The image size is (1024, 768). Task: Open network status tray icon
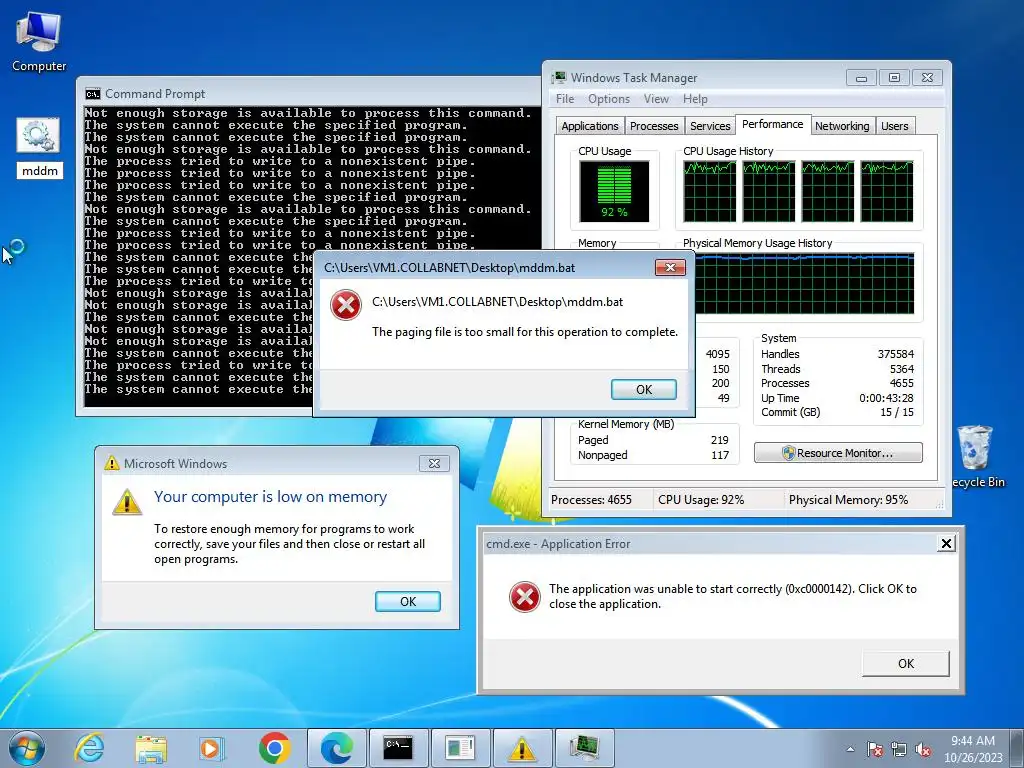(899, 749)
